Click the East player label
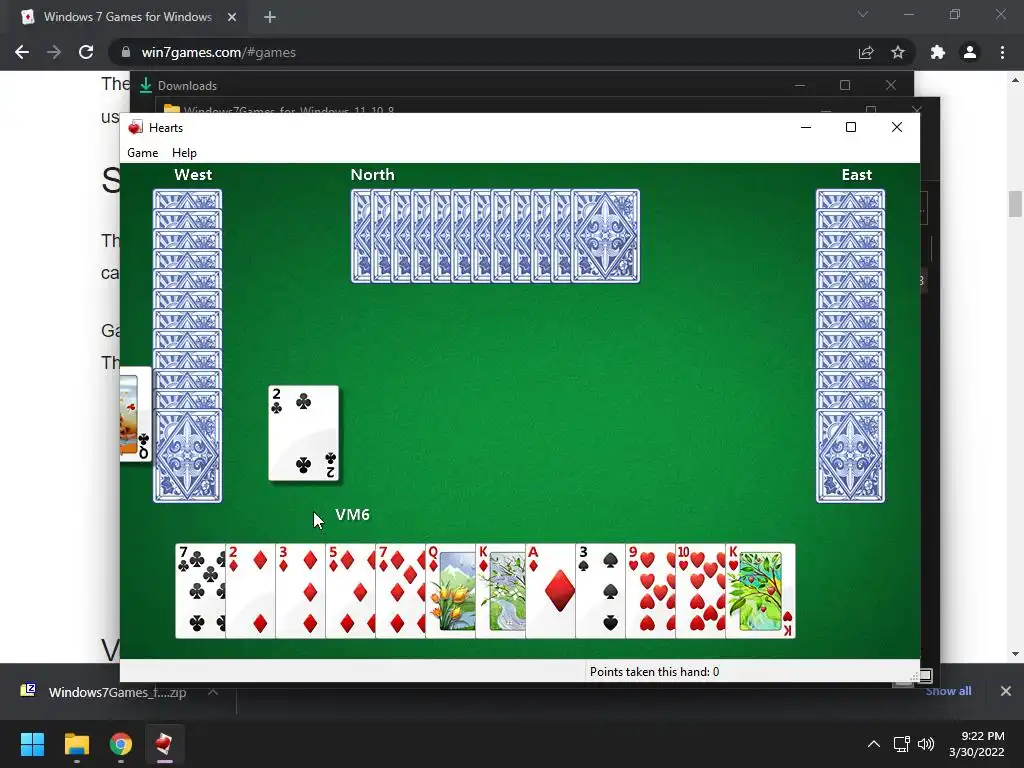1024x768 pixels. [x=857, y=174]
